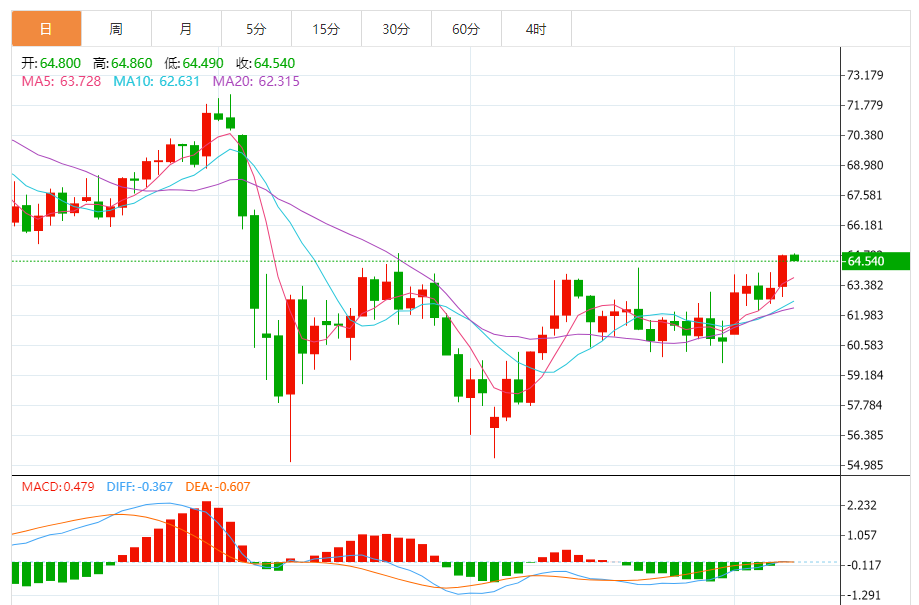Click the 1.057 MACD axis label
This screenshot has height=605, width=919.
point(862,535)
